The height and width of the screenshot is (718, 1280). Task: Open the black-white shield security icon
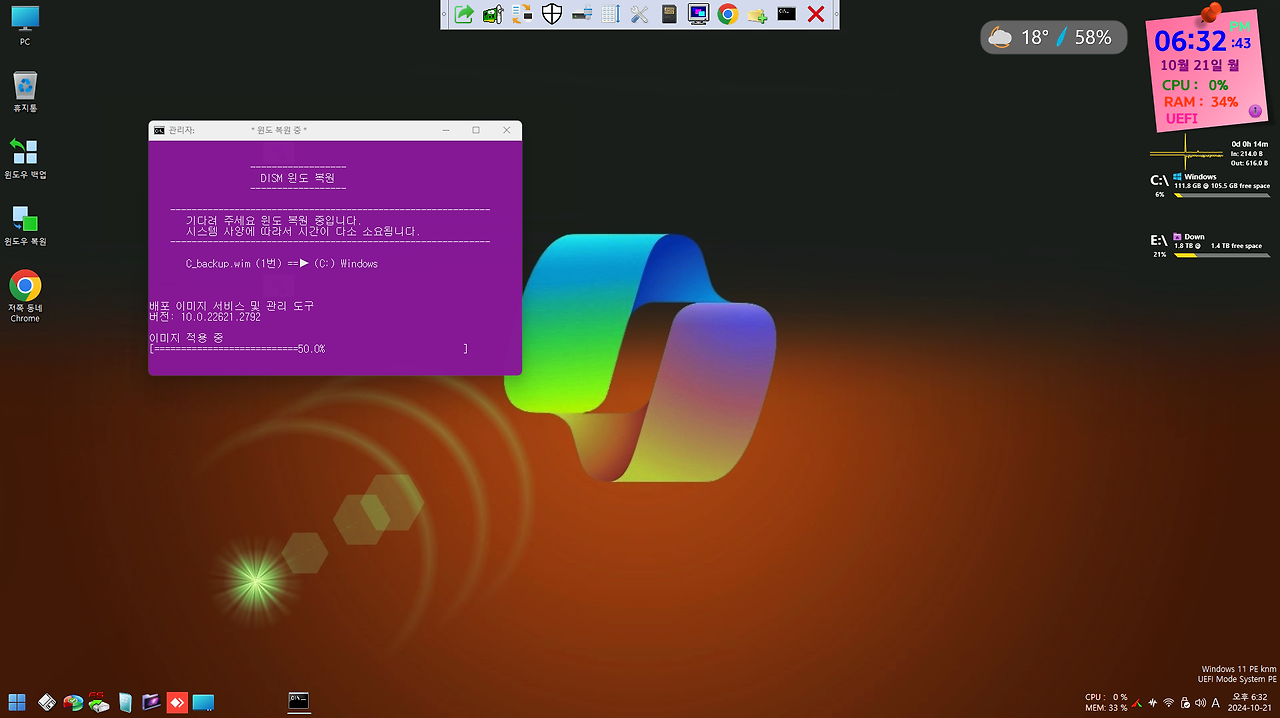click(x=552, y=14)
